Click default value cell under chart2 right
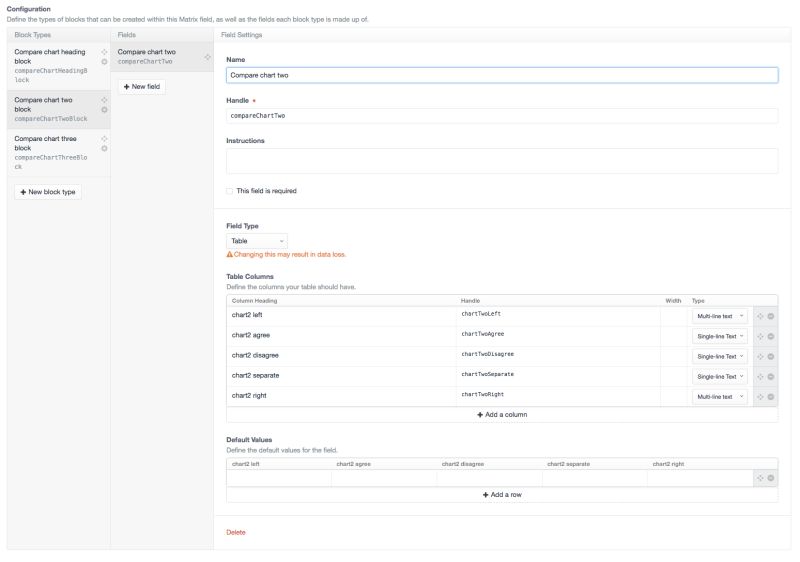 701,478
